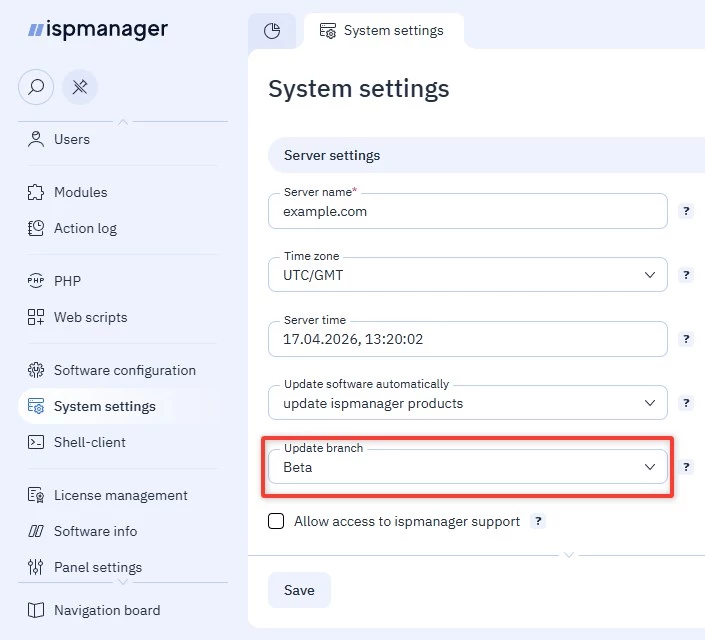Click the pin icon next to search
705x640 pixels.
click(x=80, y=87)
